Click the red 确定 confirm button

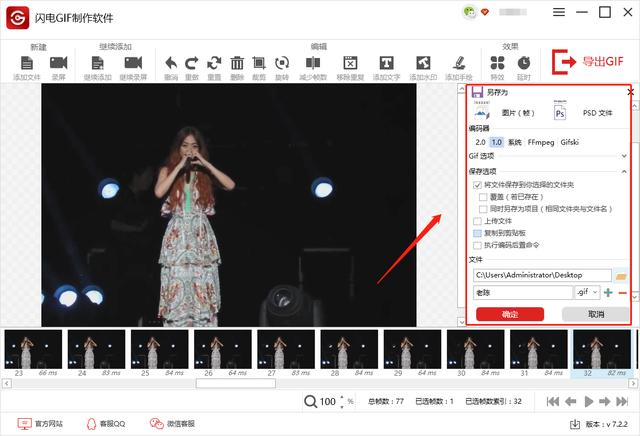click(510, 314)
